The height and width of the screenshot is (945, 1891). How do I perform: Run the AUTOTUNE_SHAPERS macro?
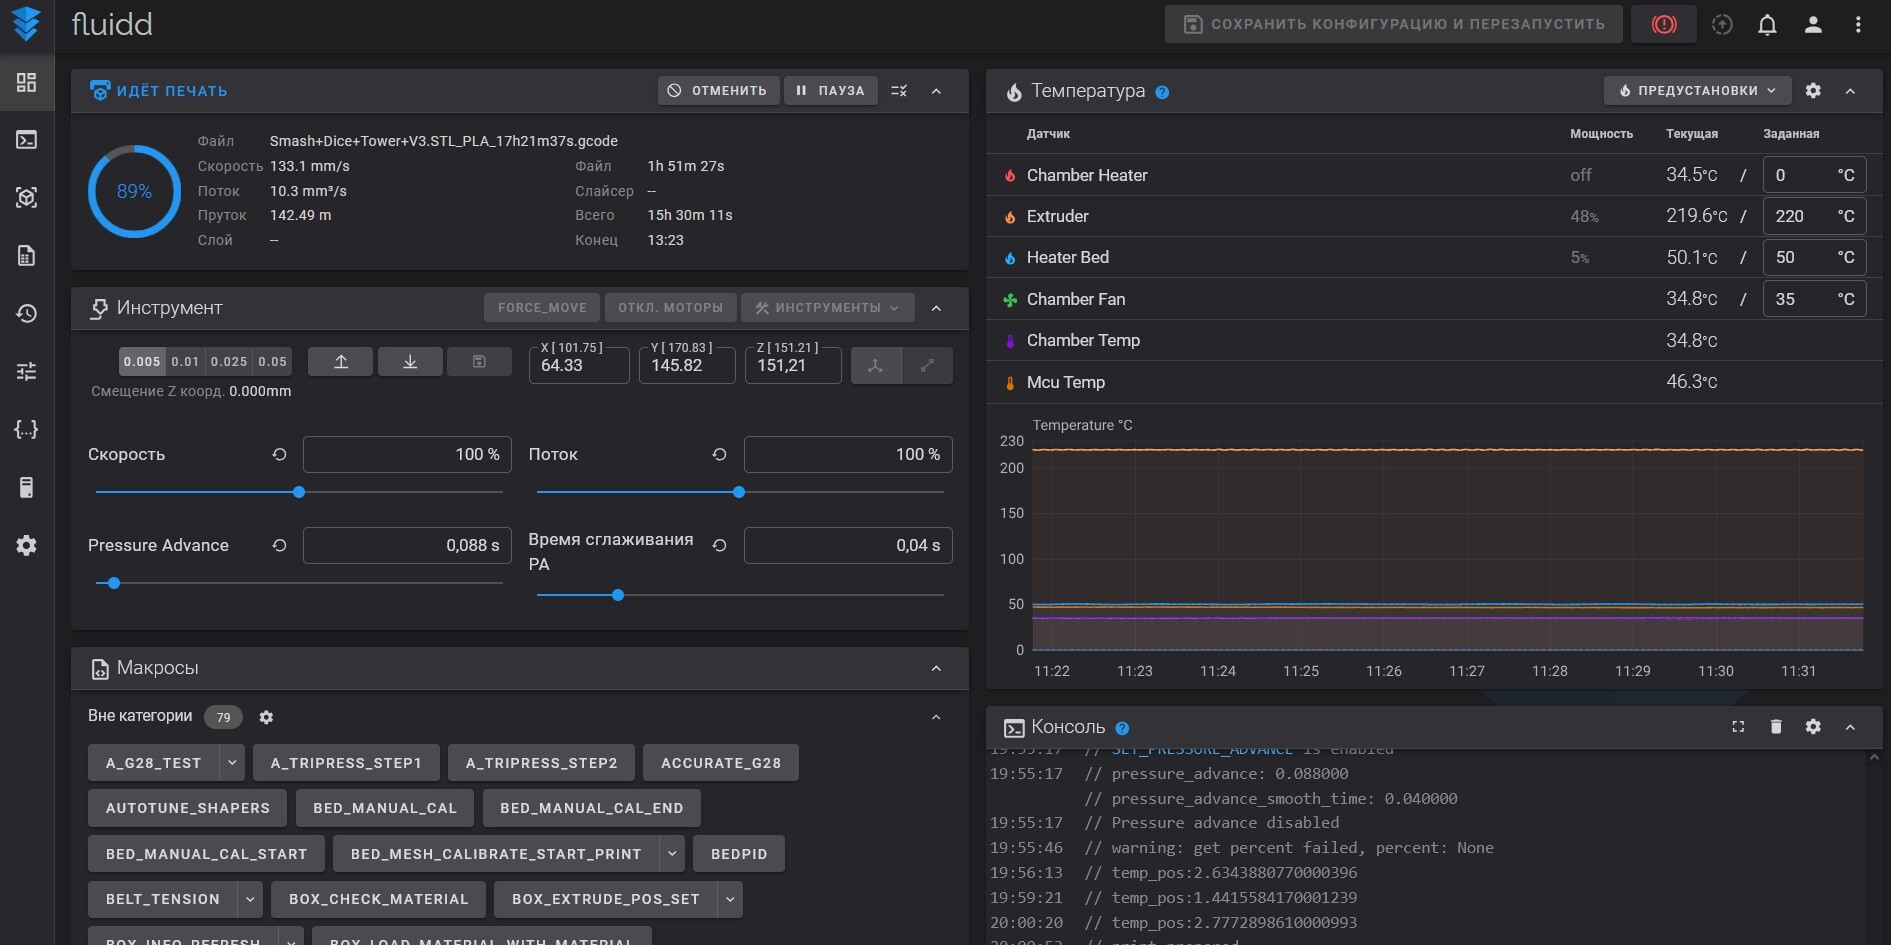tap(187, 808)
